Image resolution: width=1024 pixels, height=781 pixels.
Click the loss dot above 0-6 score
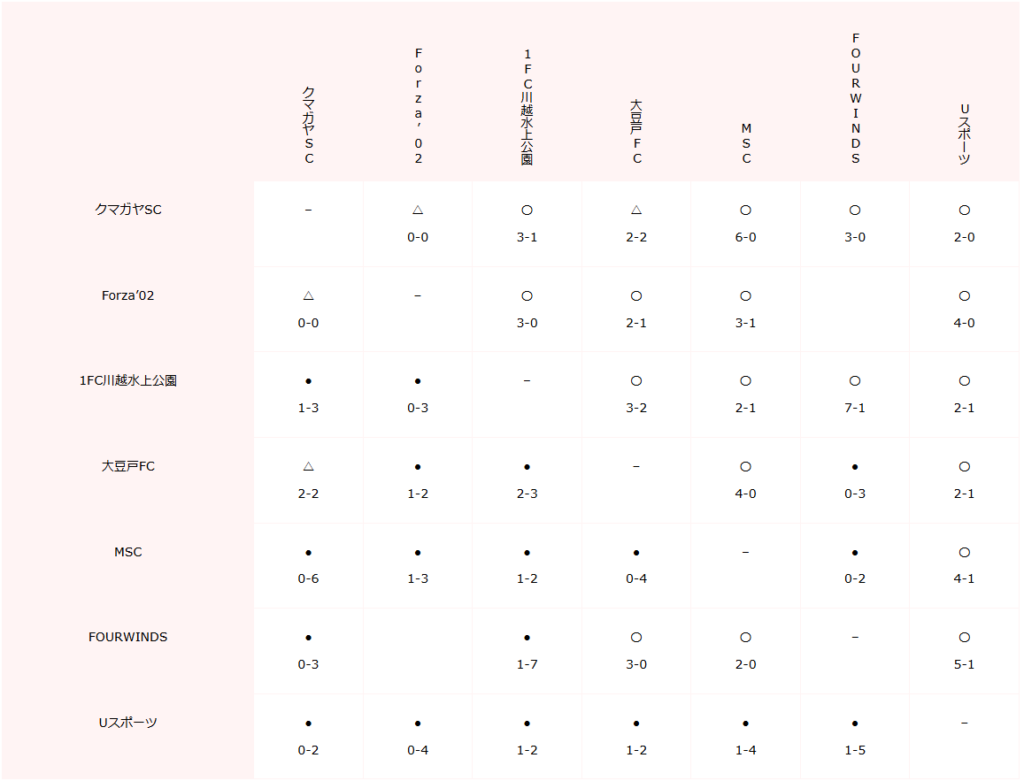click(308, 552)
